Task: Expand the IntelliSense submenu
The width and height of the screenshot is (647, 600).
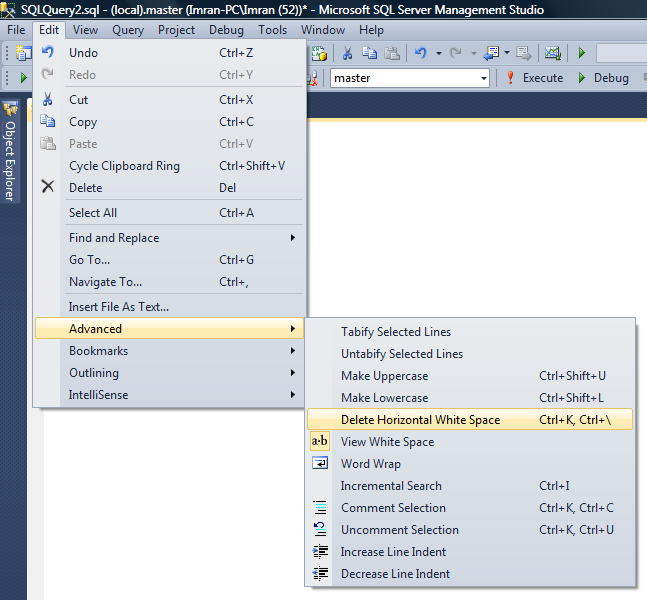Action: pos(98,395)
